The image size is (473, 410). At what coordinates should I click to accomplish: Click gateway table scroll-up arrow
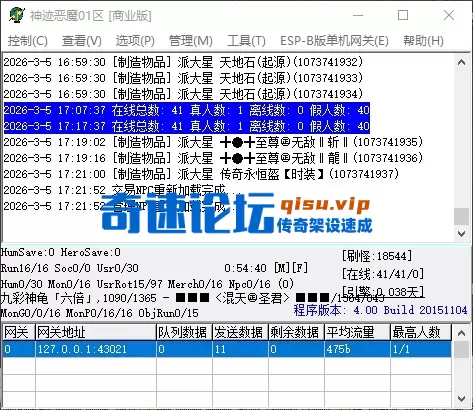click(x=462, y=333)
